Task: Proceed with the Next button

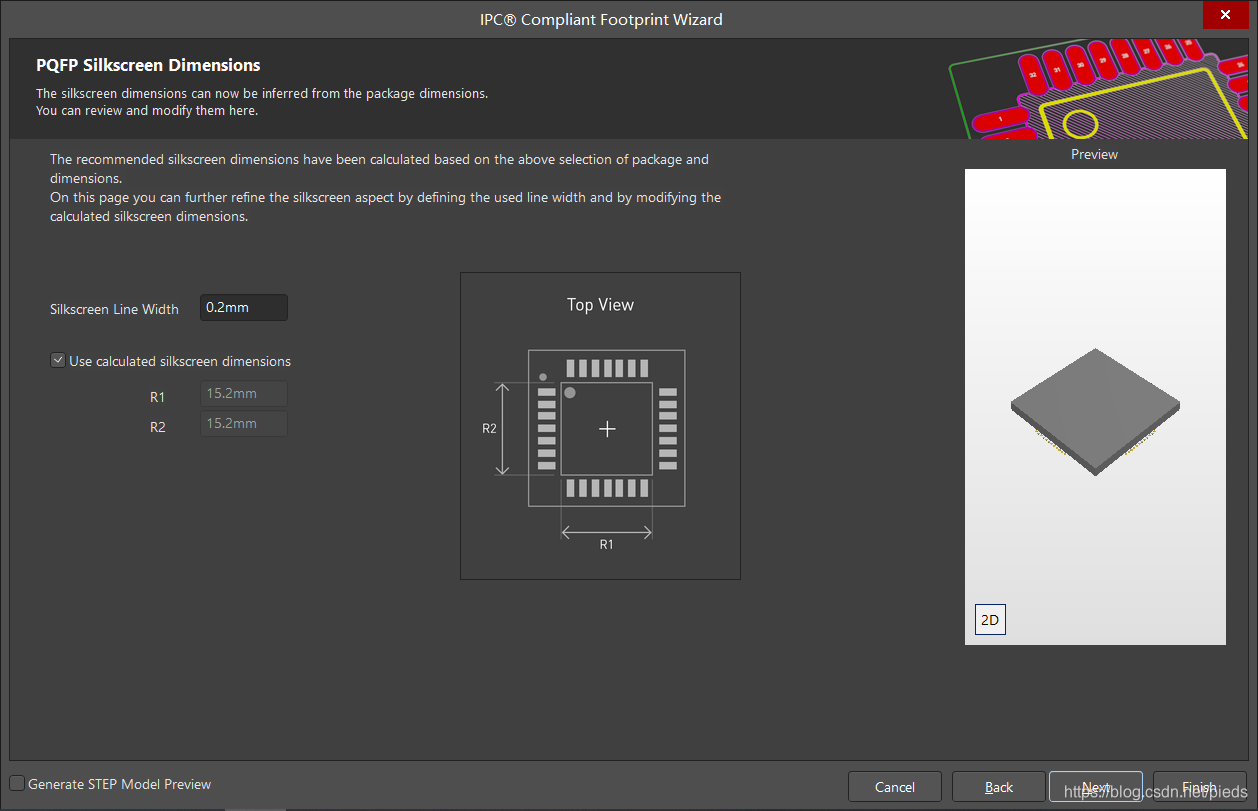Action: 1095,787
